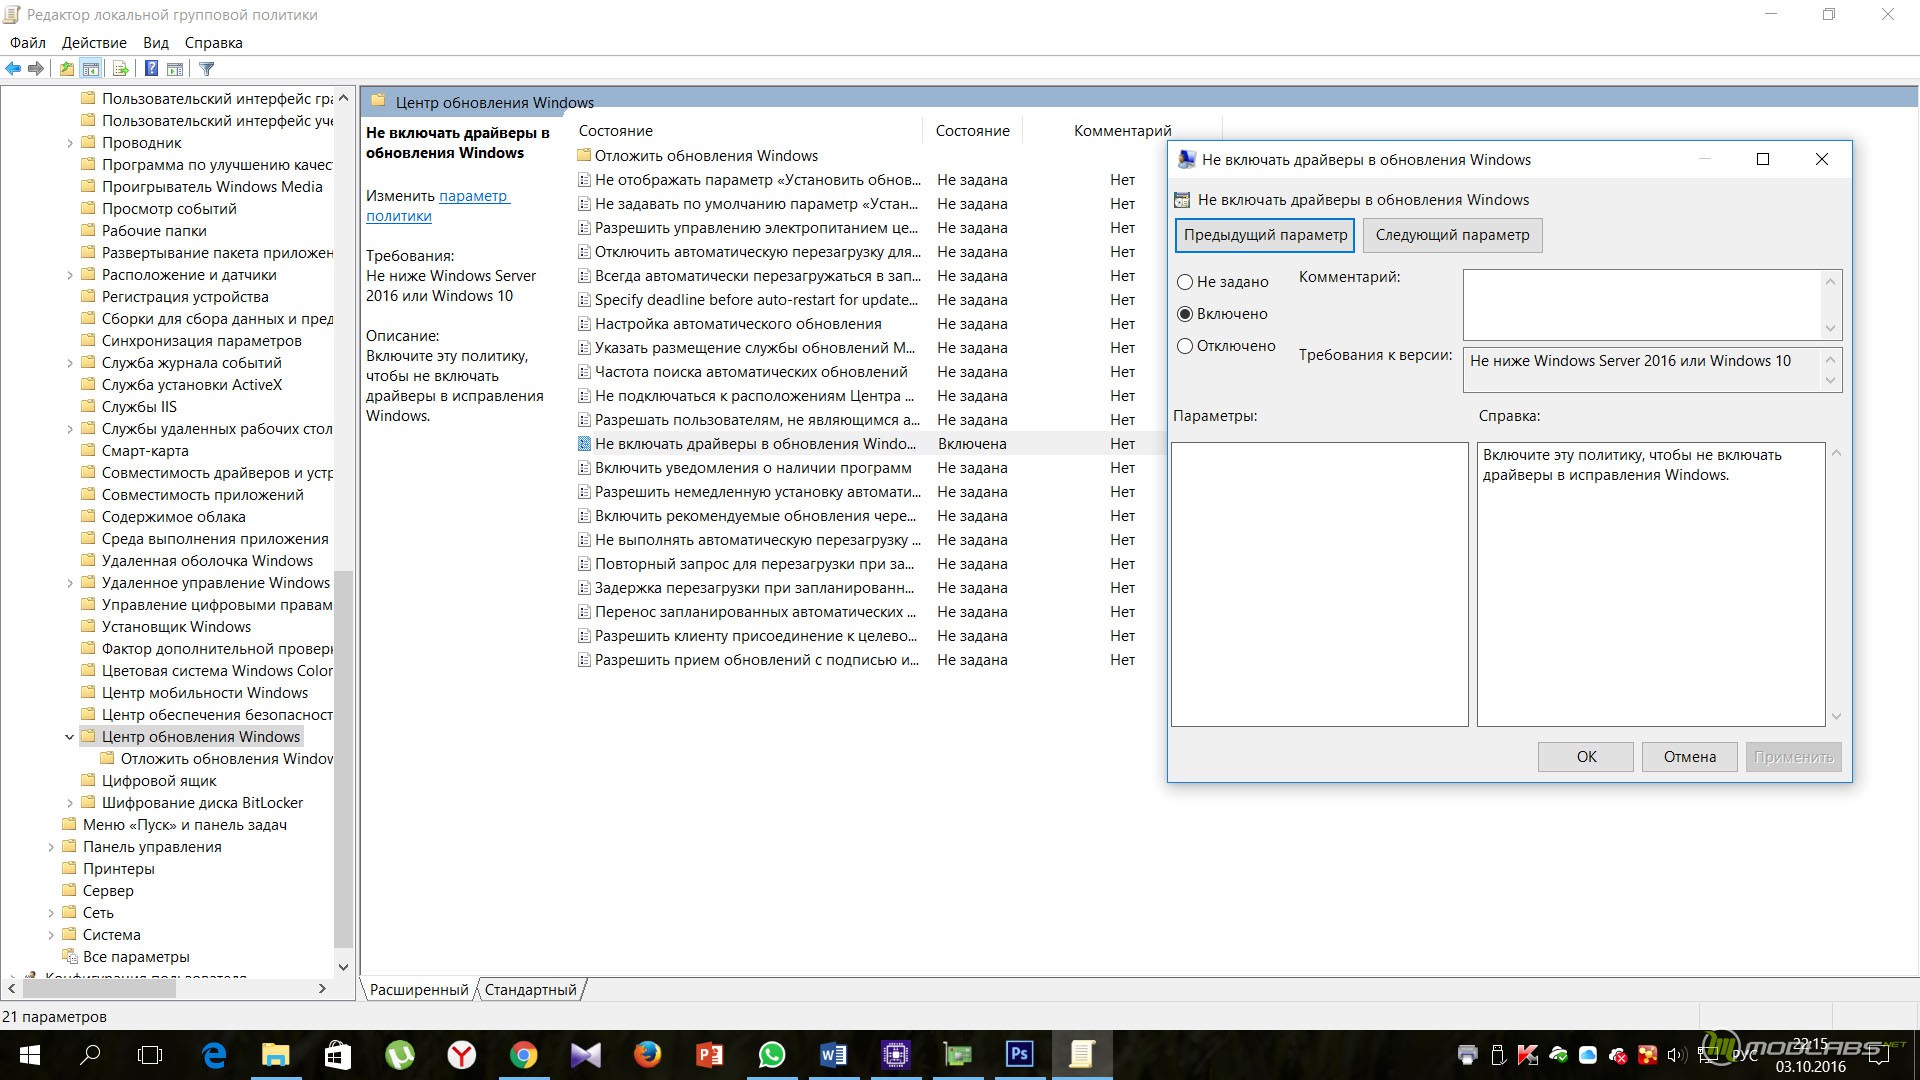
Task: Select the 'Включено' radio button
Action: pyautogui.click(x=1185, y=314)
